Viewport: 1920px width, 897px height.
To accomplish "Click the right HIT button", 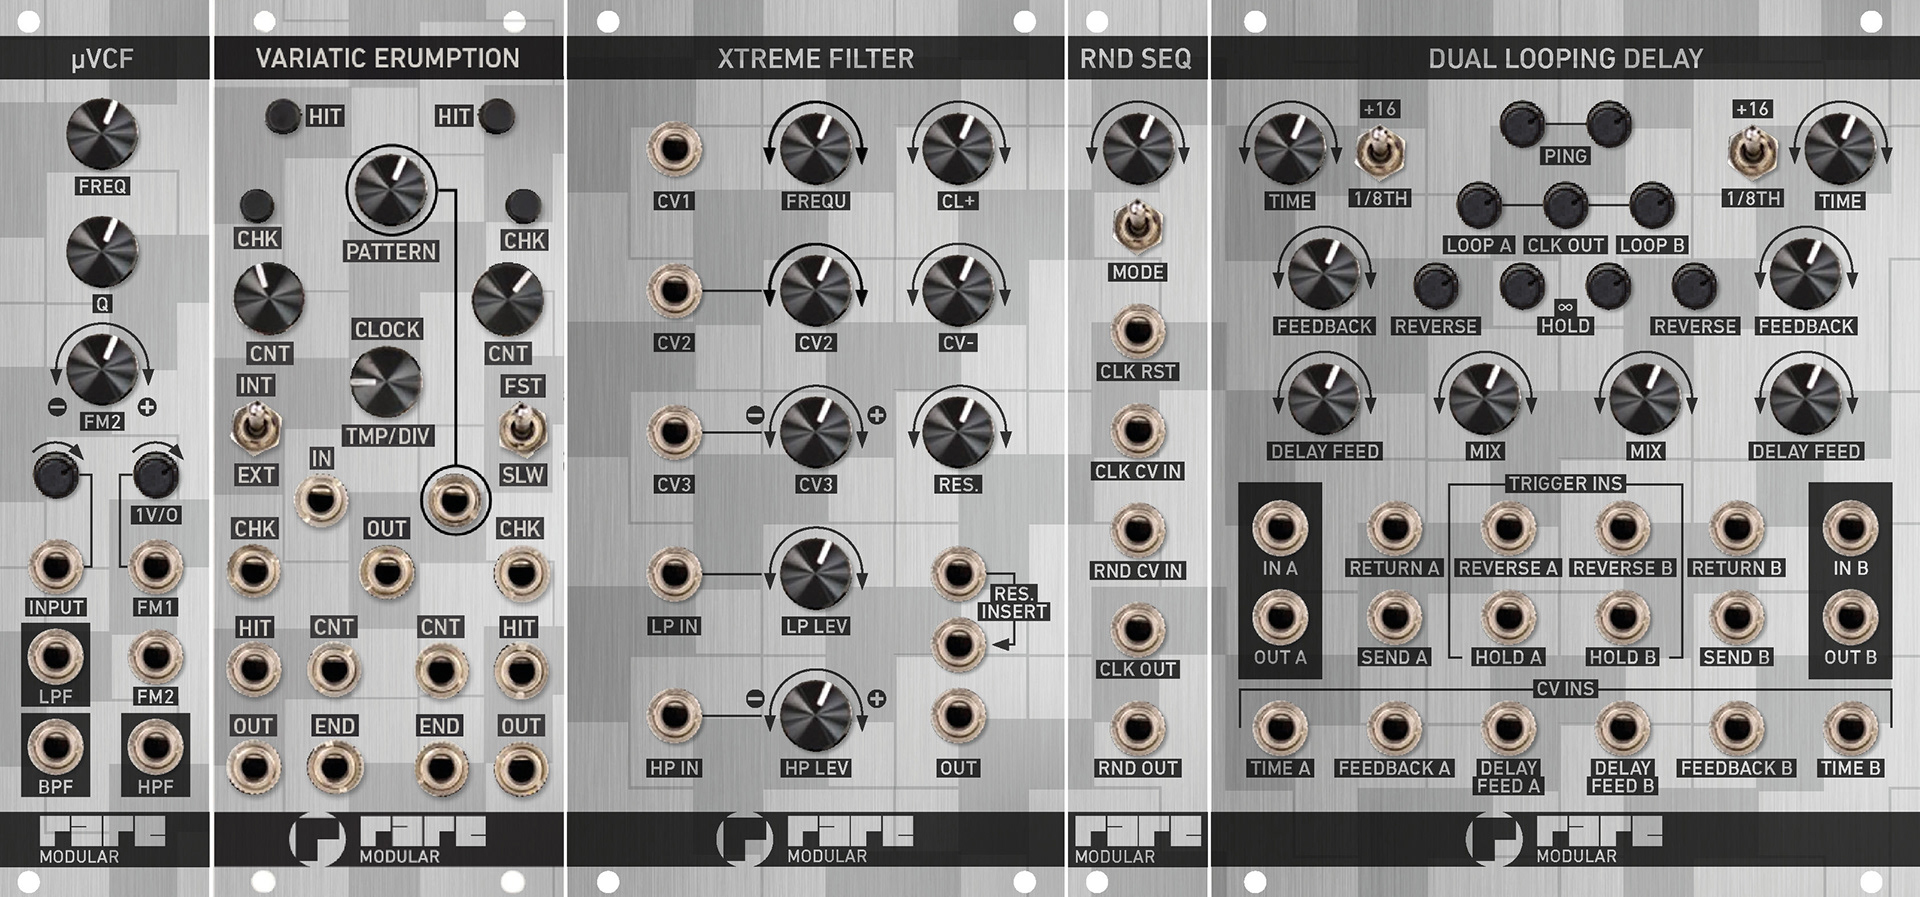I will pos(497,116).
